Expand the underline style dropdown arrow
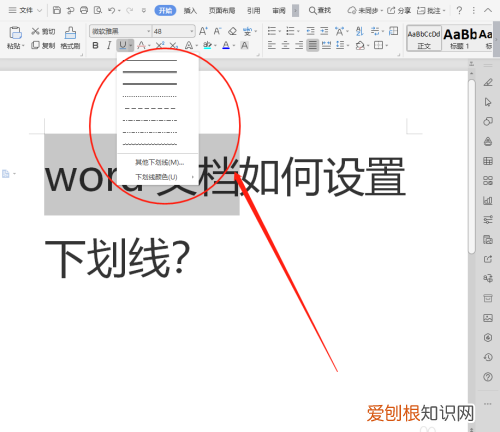This screenshot has width=500, height=432. pyautogui.click(x=131, y=45)
